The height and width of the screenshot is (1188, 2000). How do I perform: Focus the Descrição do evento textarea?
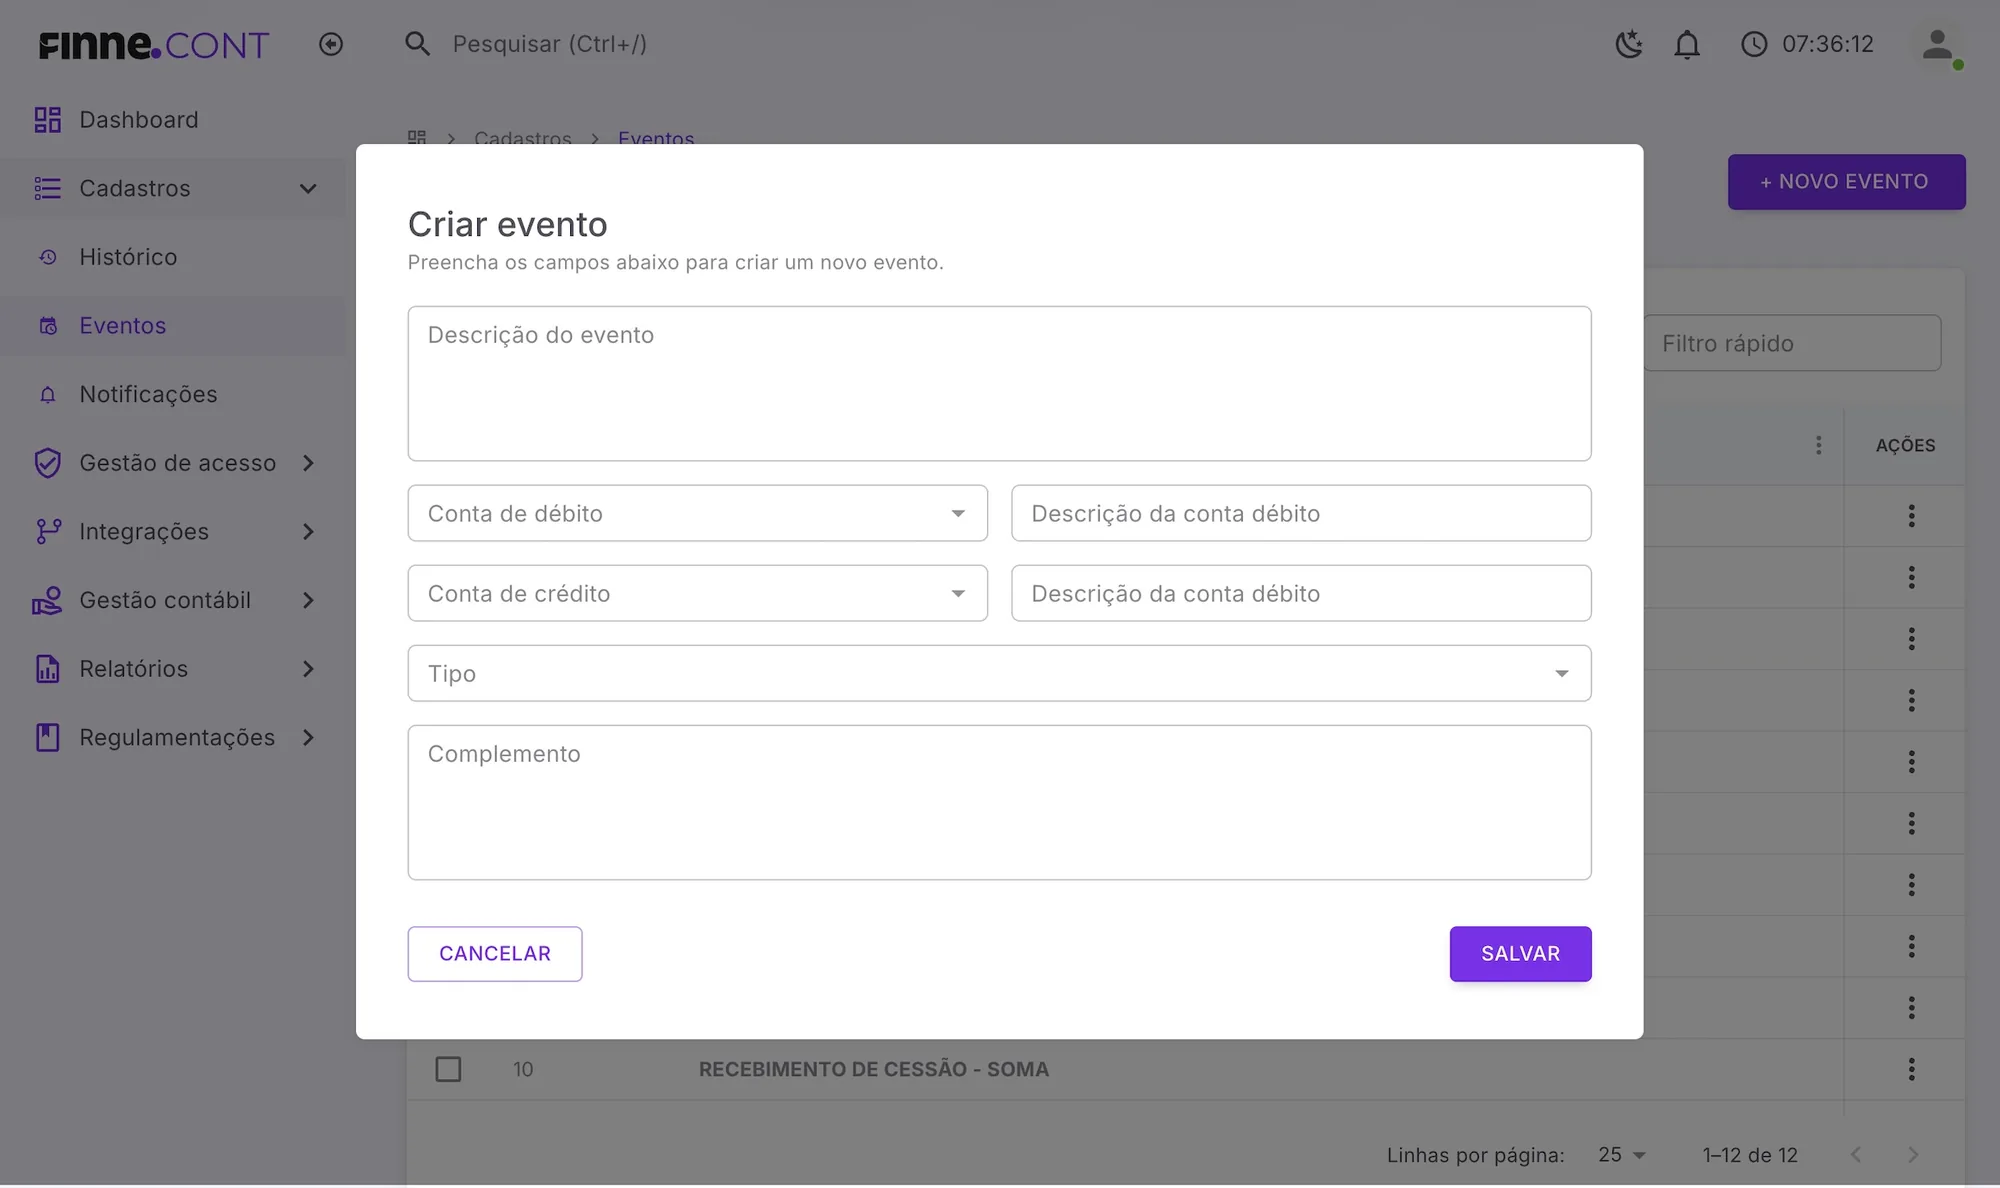point(999,383)
